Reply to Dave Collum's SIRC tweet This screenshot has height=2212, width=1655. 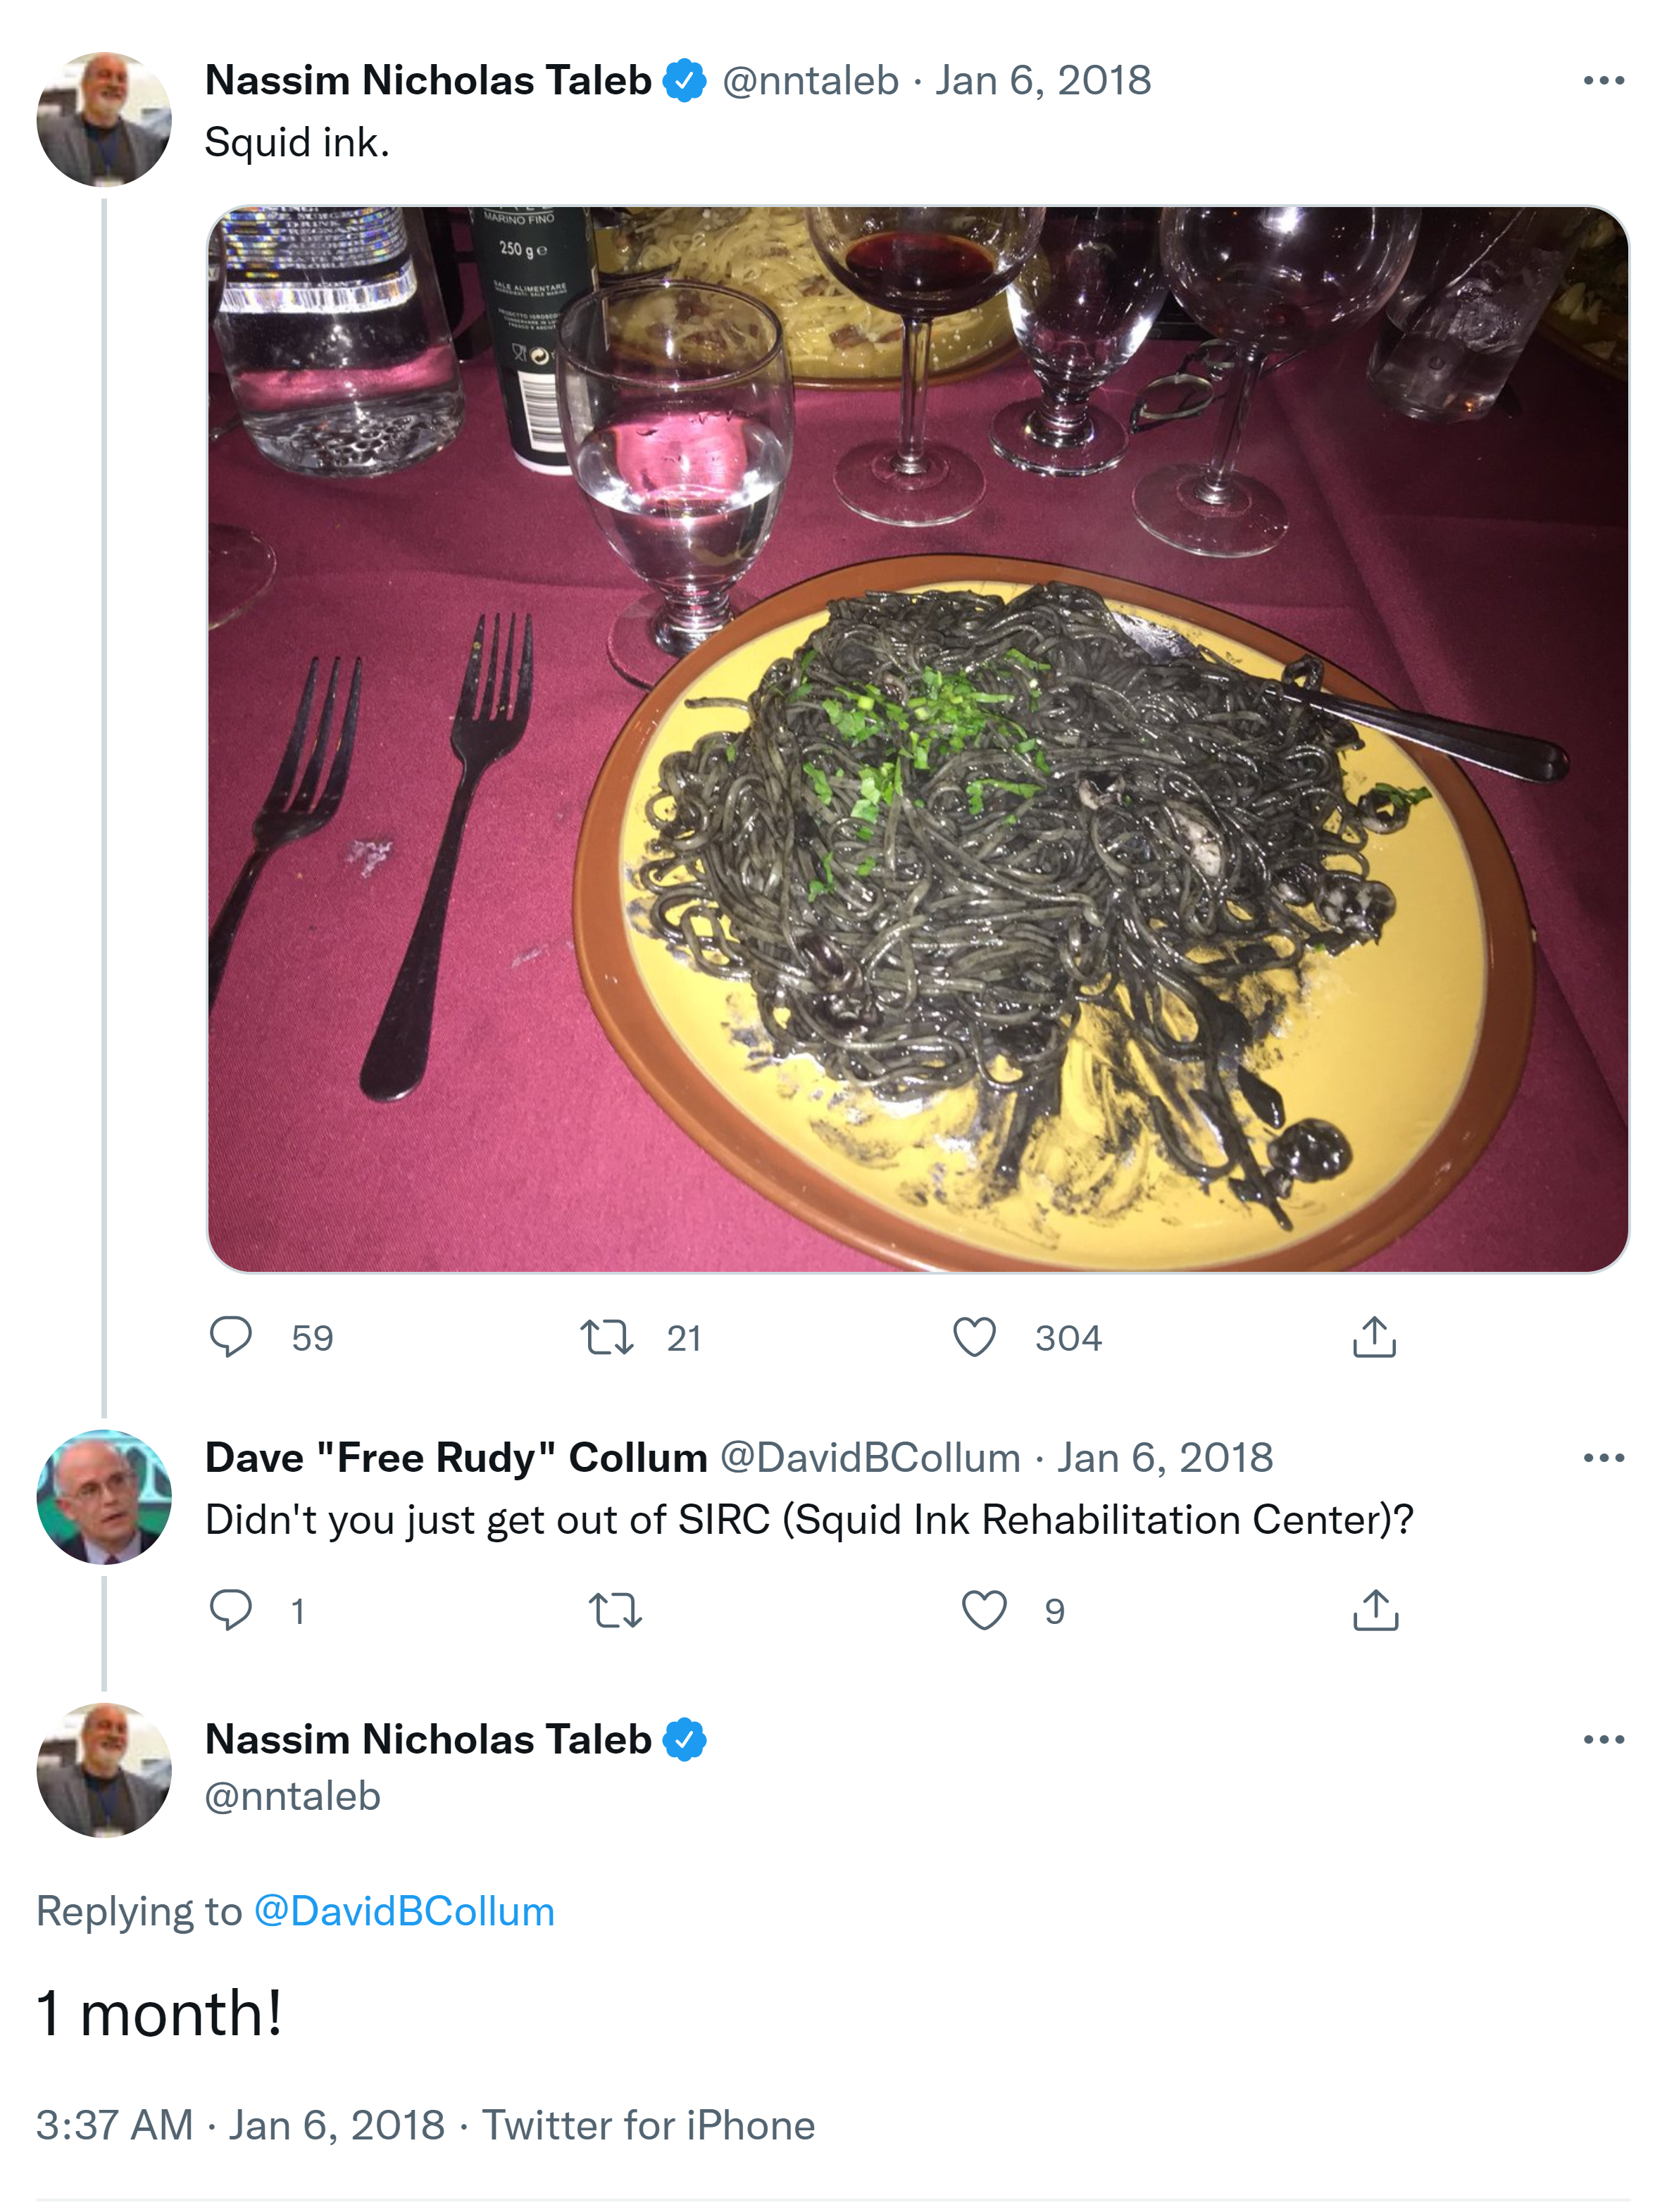[x=231, y=1610]
